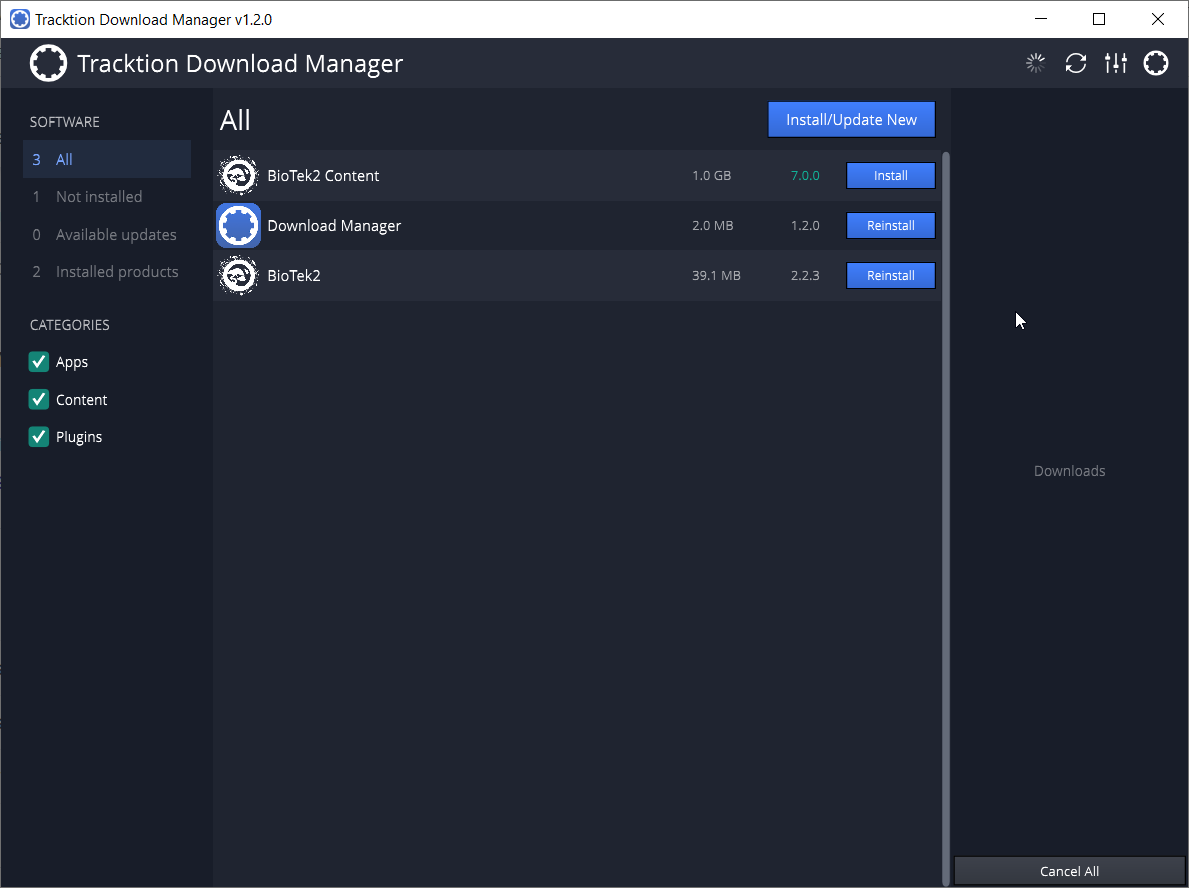Viewport: 1189px width, 888px height.
Task: Click the account gear icon at top right
Action: [x=1156, y=64]
